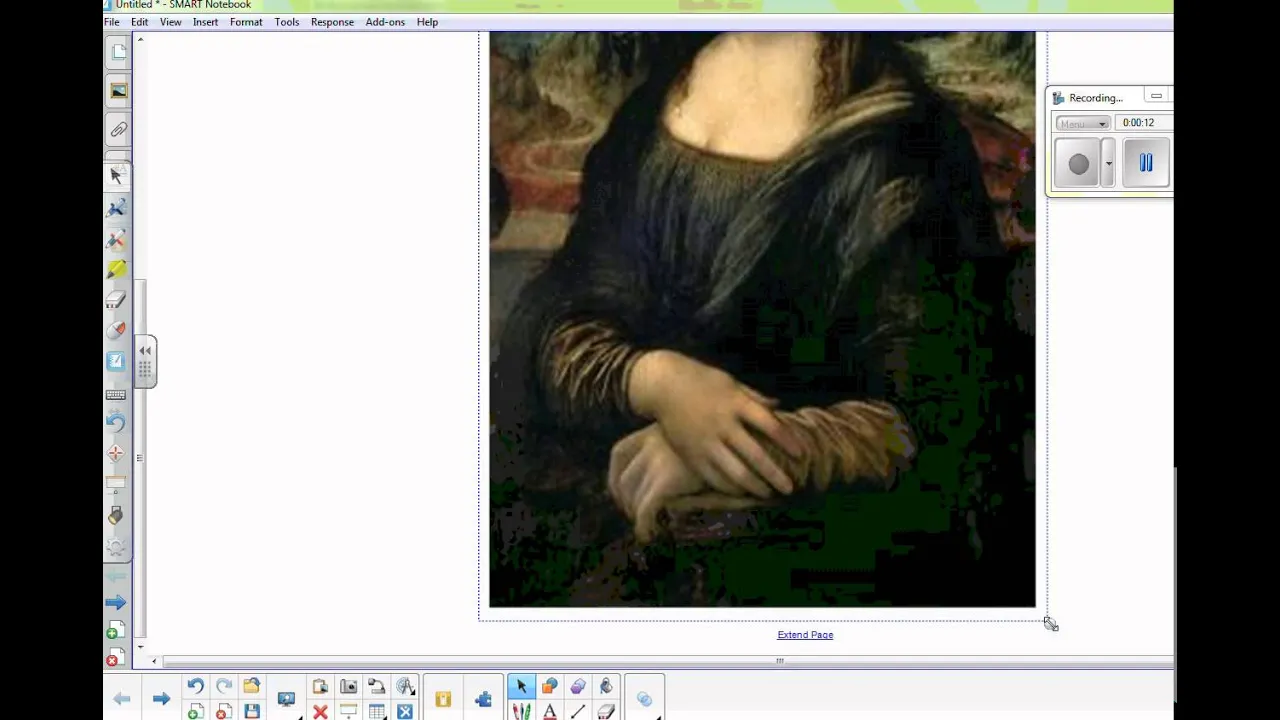Open dropdown arrow next to record button
The image size is (1280, 720).
click(x=1108, y=165)
